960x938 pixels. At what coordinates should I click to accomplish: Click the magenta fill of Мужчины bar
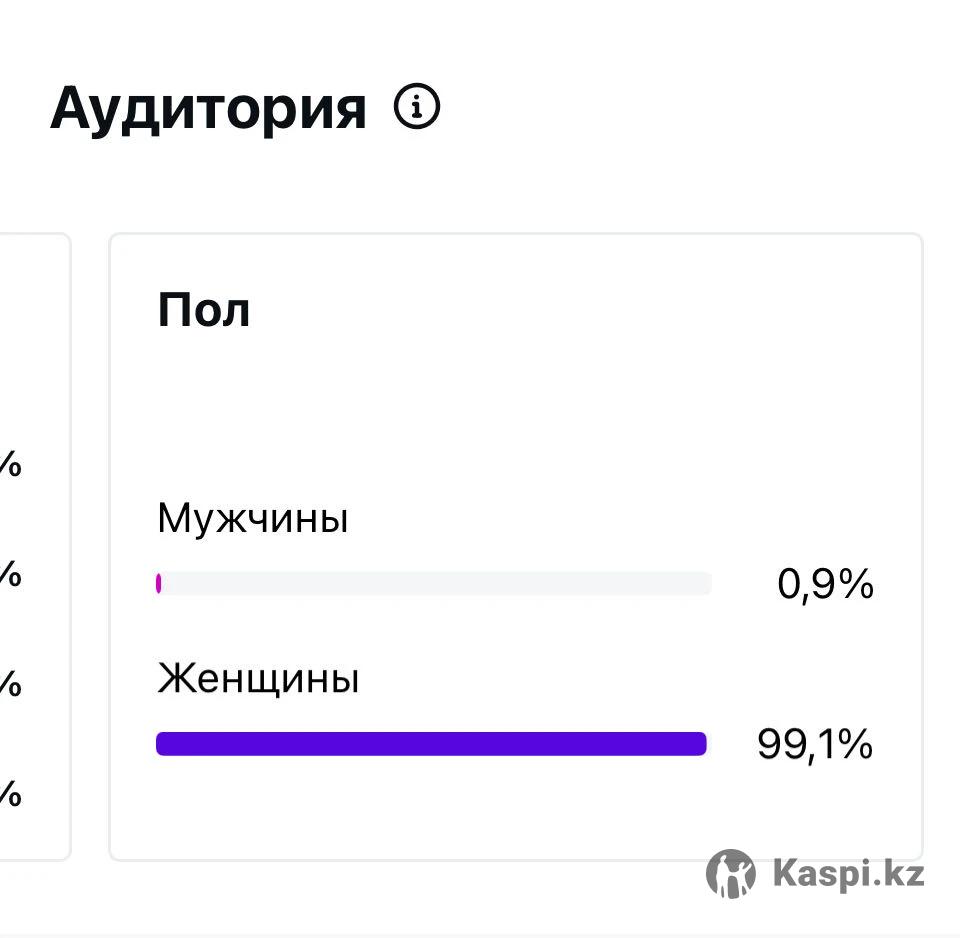coord(159,584)
